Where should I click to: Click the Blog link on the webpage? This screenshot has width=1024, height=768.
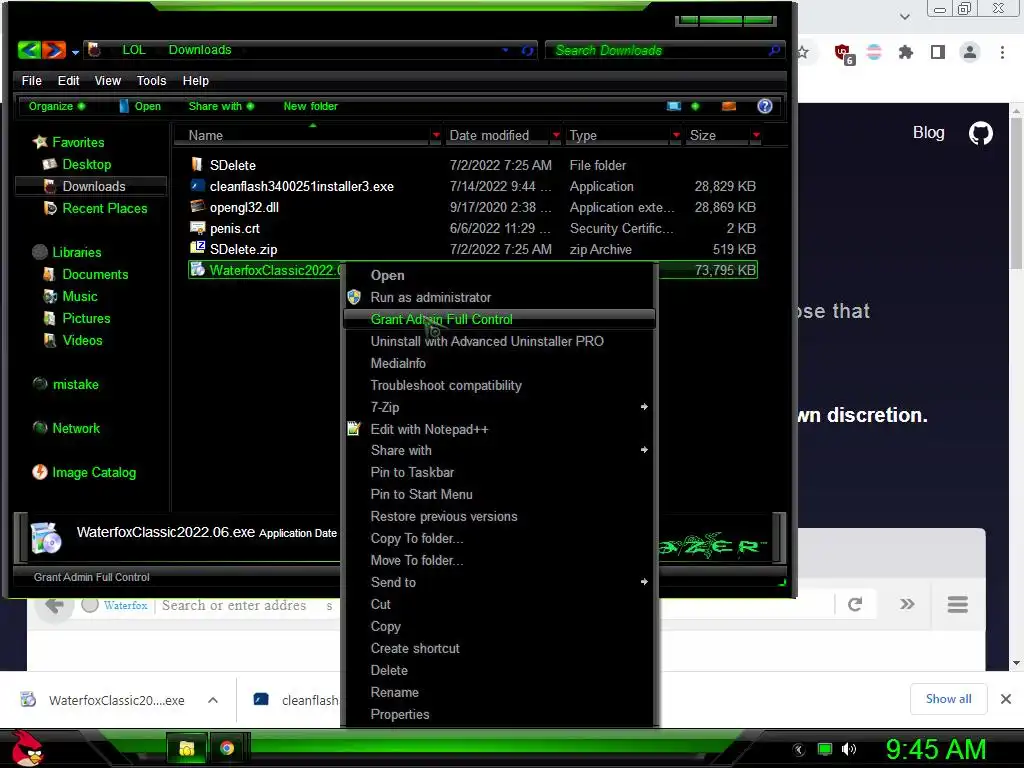coord(928,133)
